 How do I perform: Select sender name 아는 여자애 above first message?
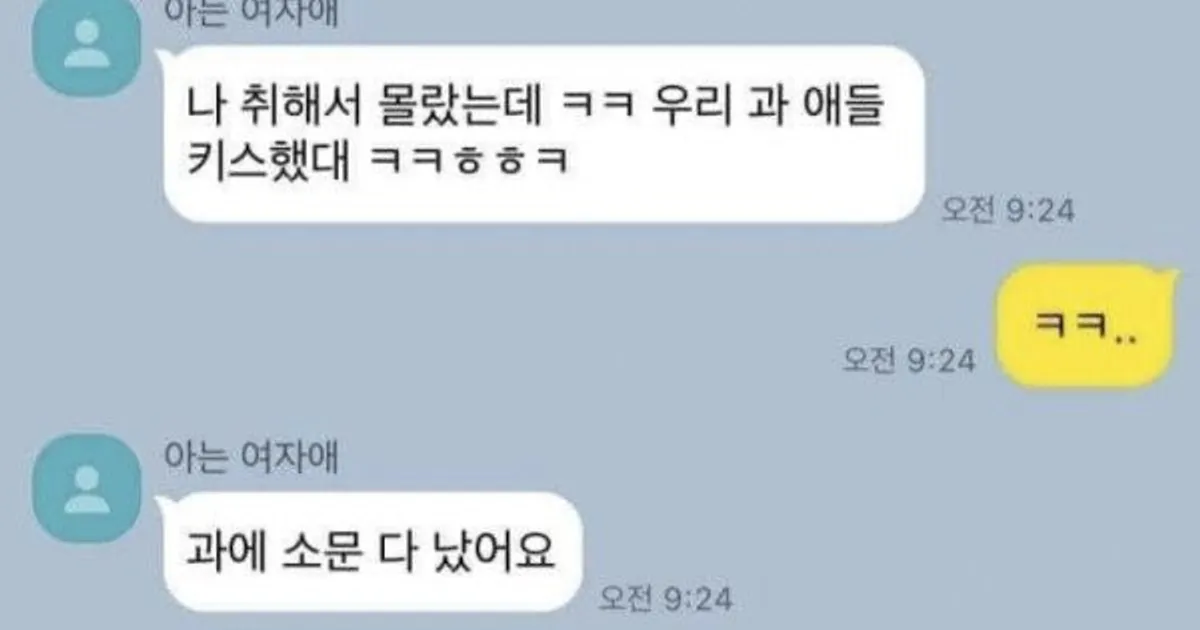point(251,10)
